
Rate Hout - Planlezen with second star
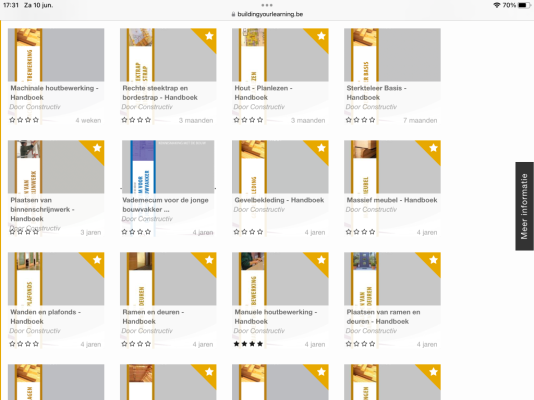pyautogui.click(x=244, y=120)
